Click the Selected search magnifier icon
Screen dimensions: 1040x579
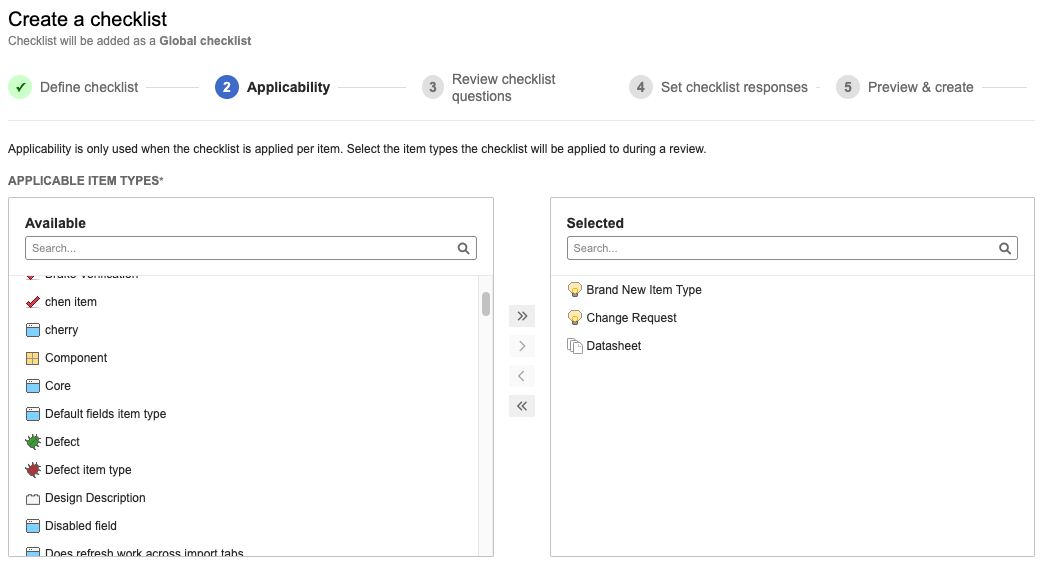pos(1005,248)
